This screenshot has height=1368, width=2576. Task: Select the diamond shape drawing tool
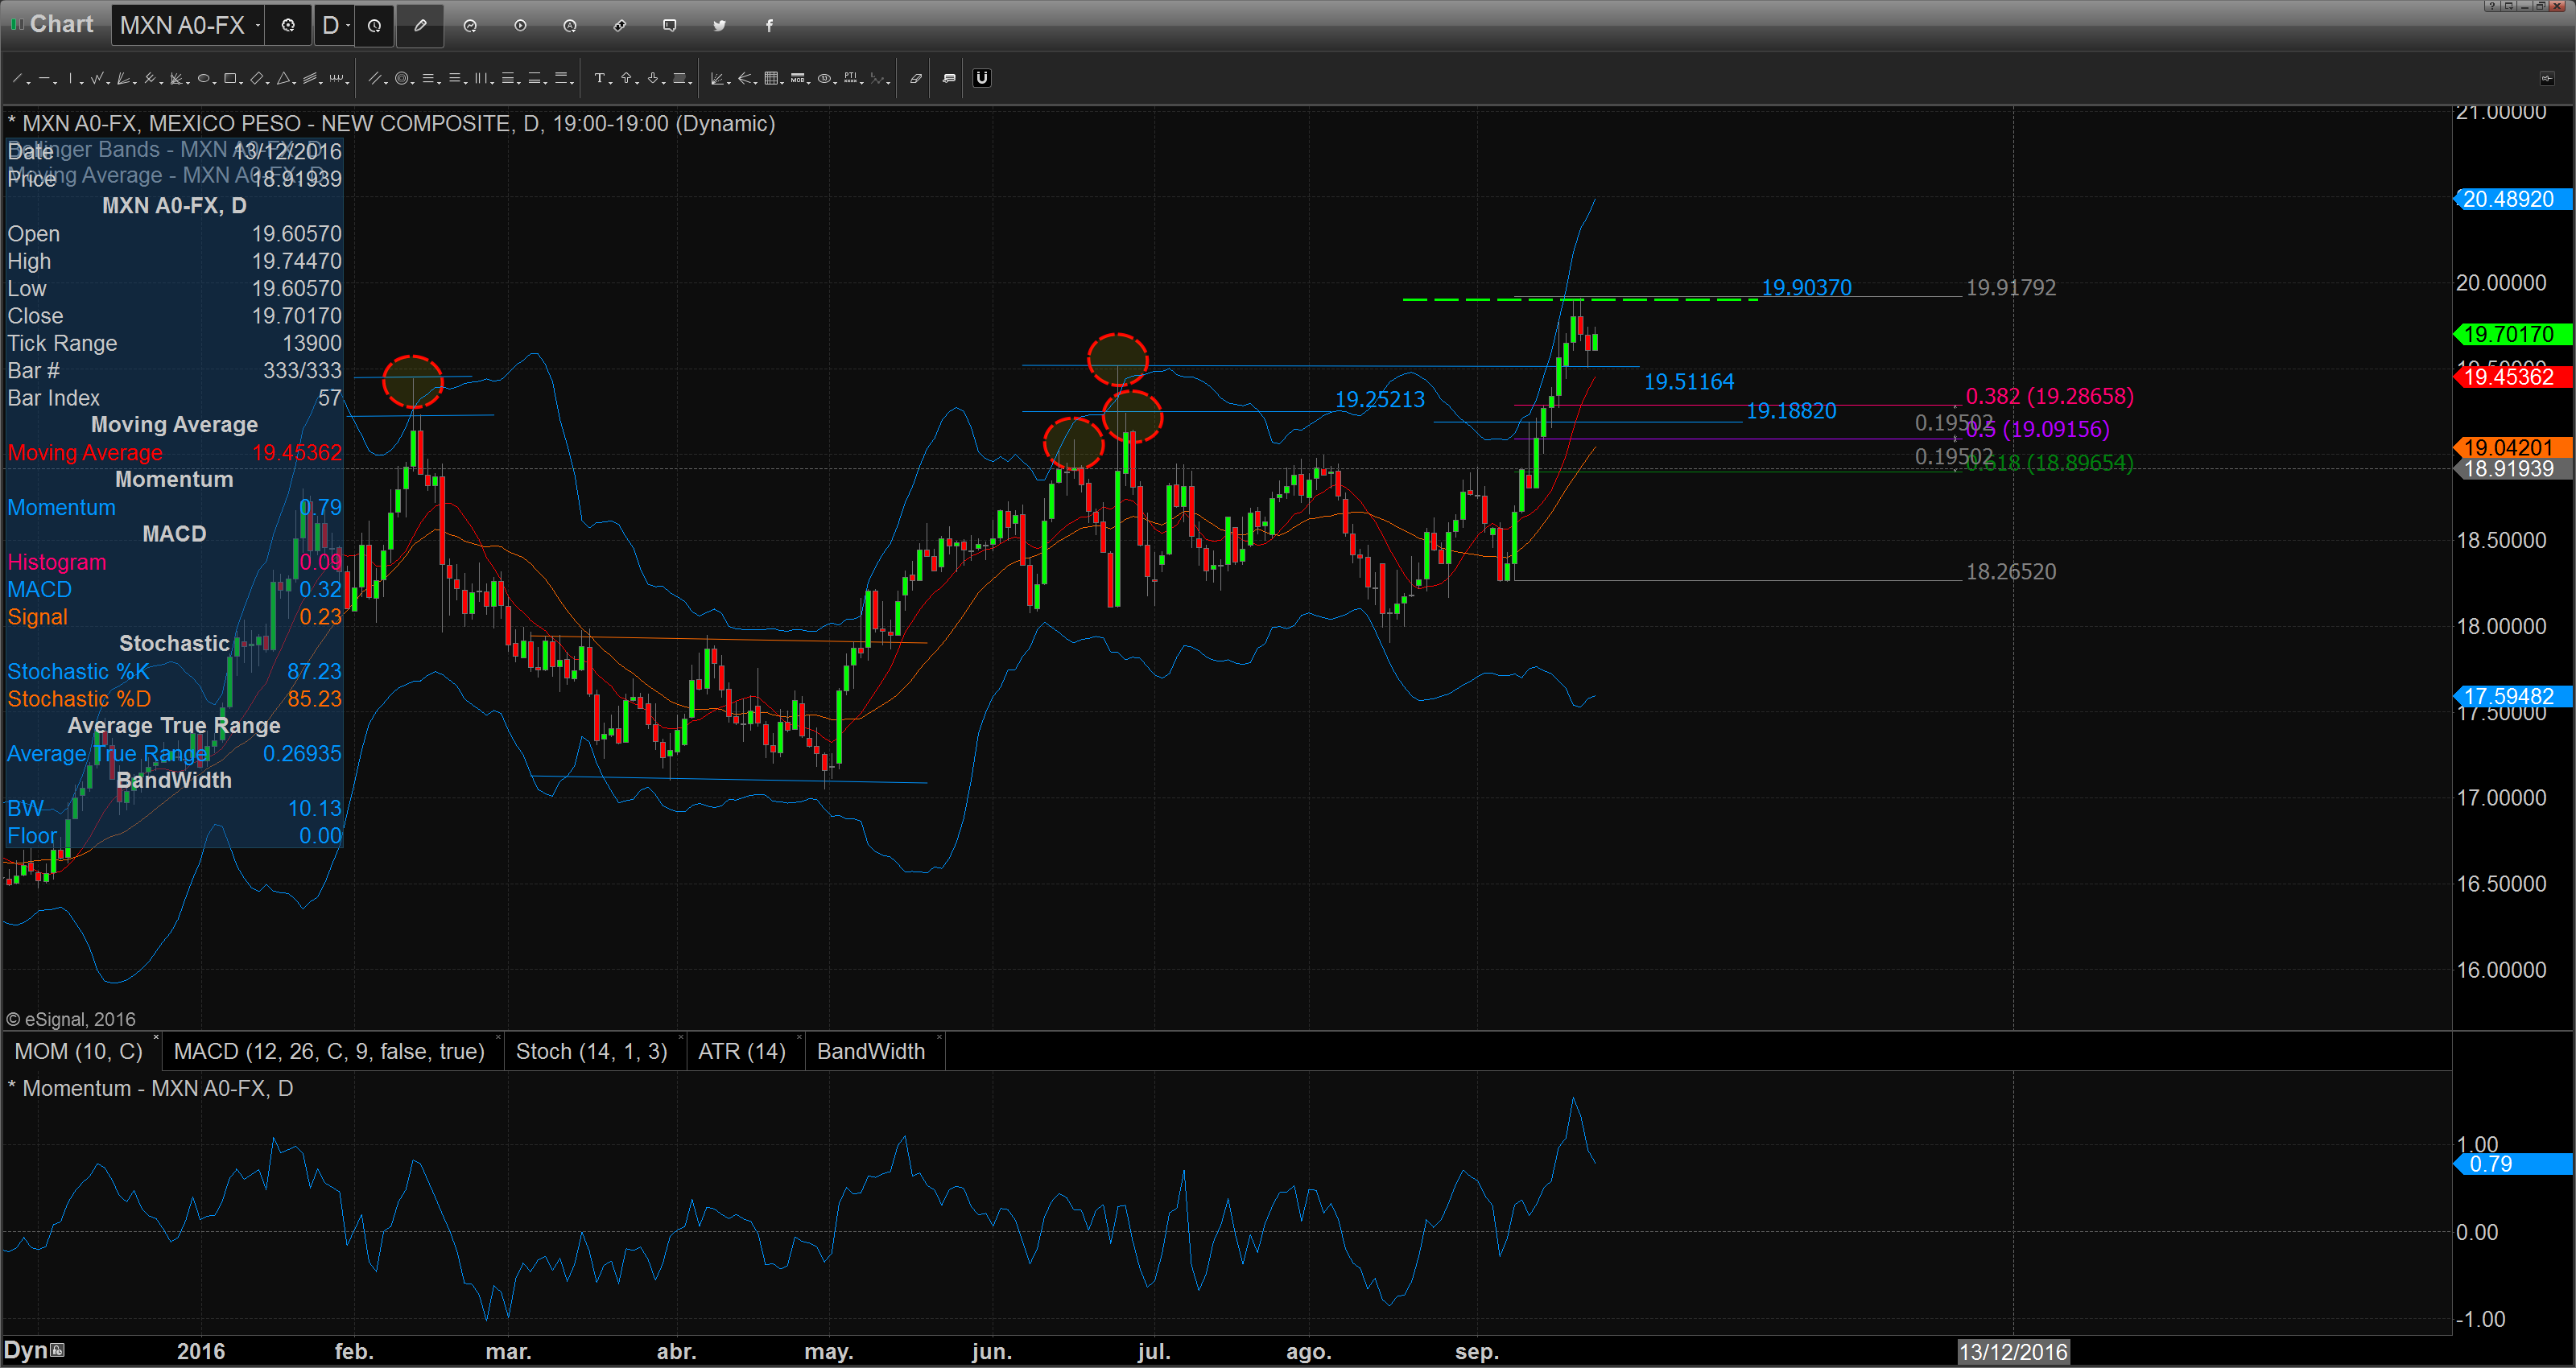pos(257,78)
